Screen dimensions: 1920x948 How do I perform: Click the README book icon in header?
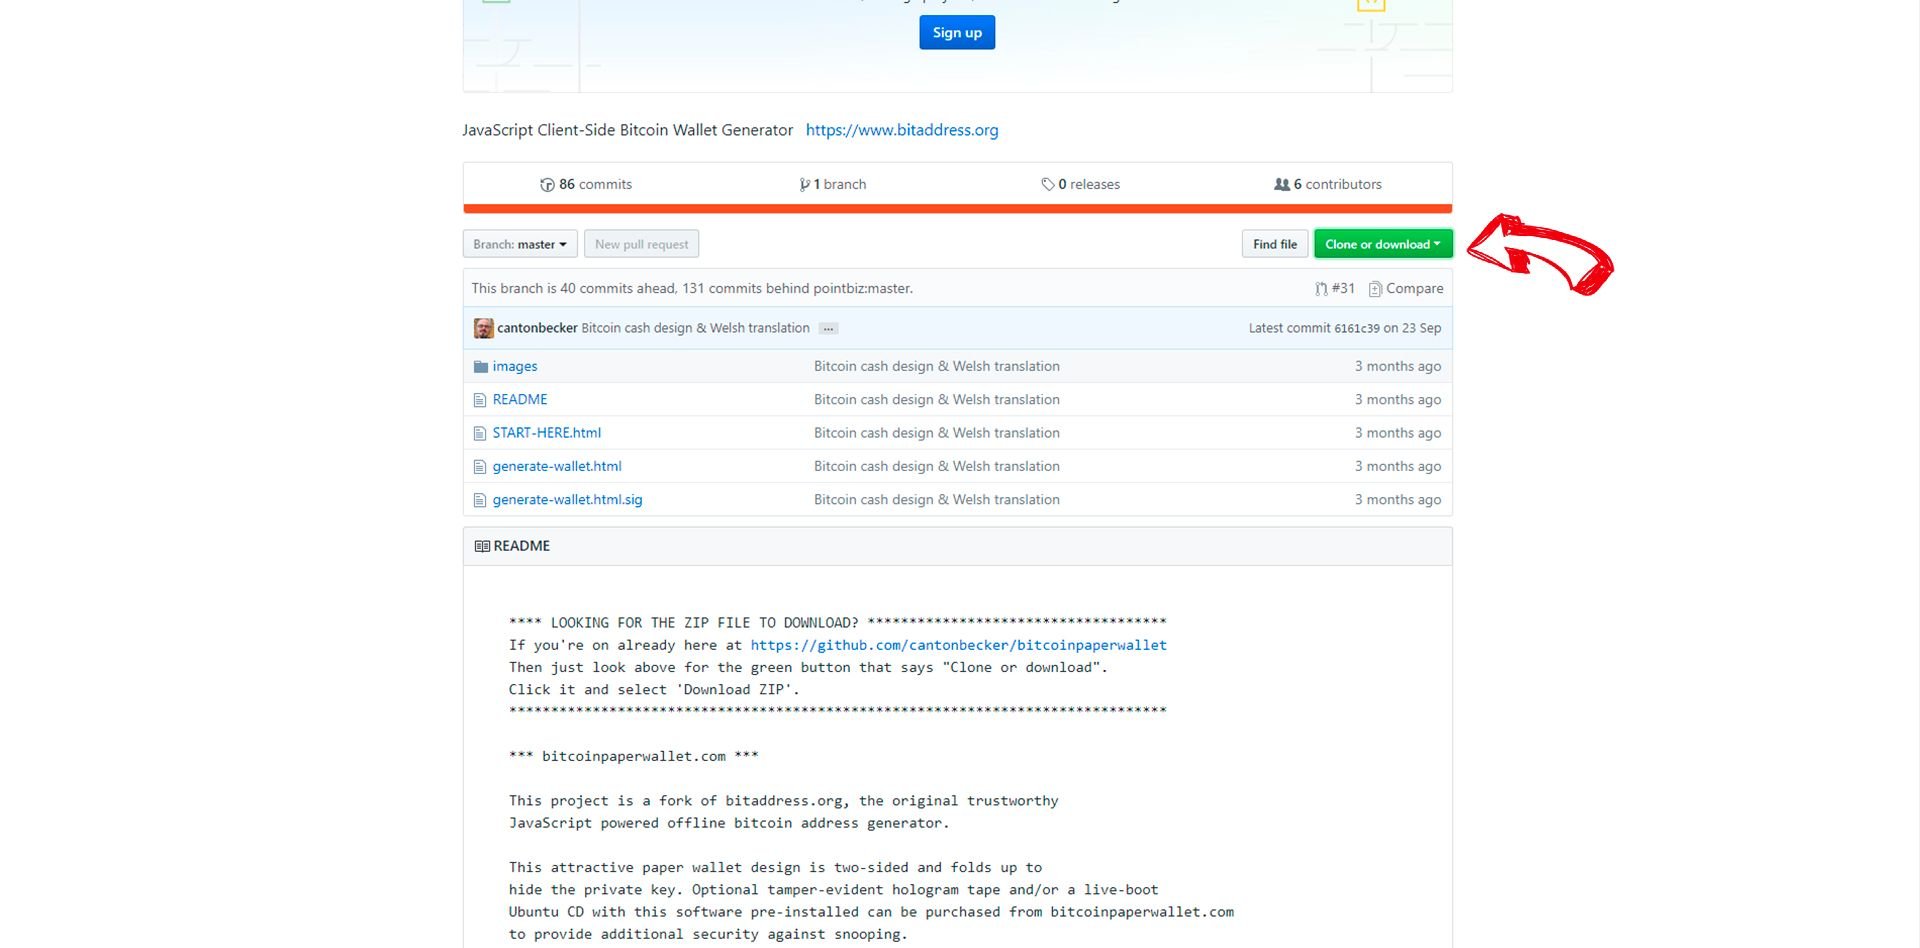point(482,546)
